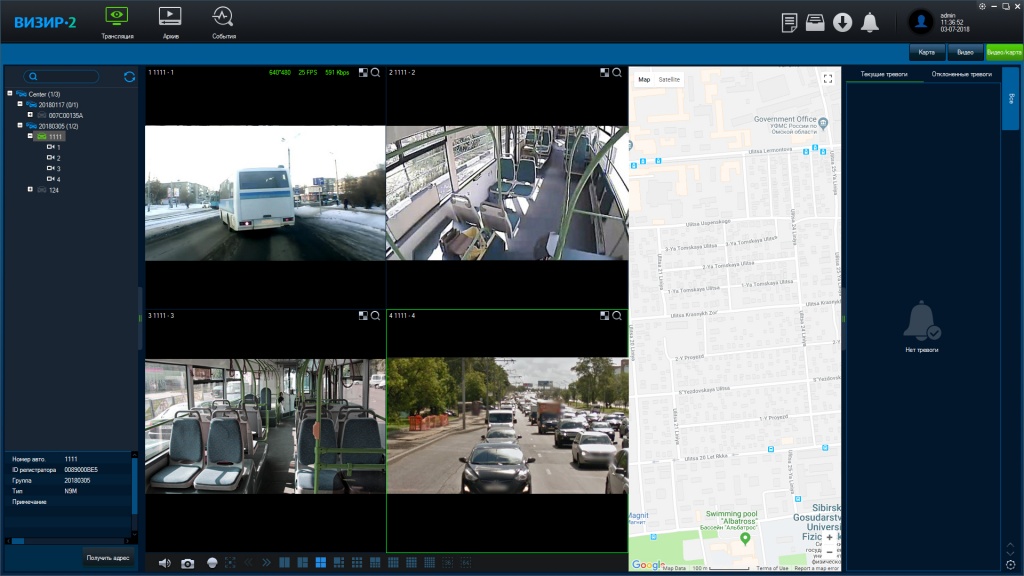Refresh the device tree list

(x=129, y=76)
